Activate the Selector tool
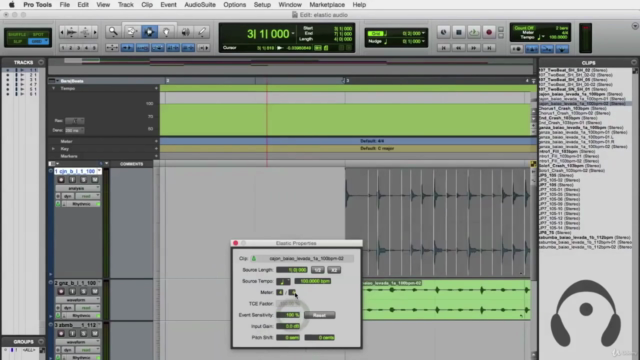Image resolution: width=640 pixels, height=360 pixels. click(149, 32)
